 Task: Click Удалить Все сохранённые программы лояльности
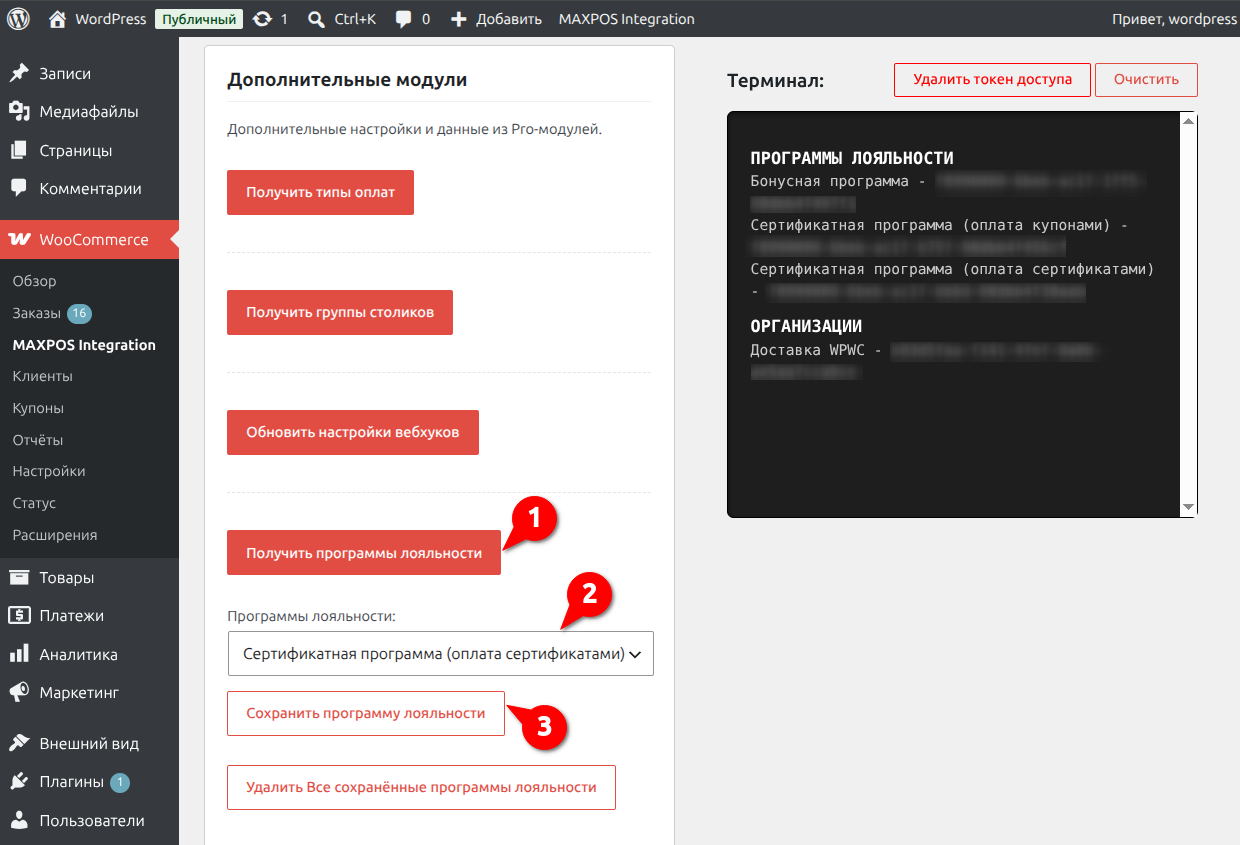(x=421, y=787)
